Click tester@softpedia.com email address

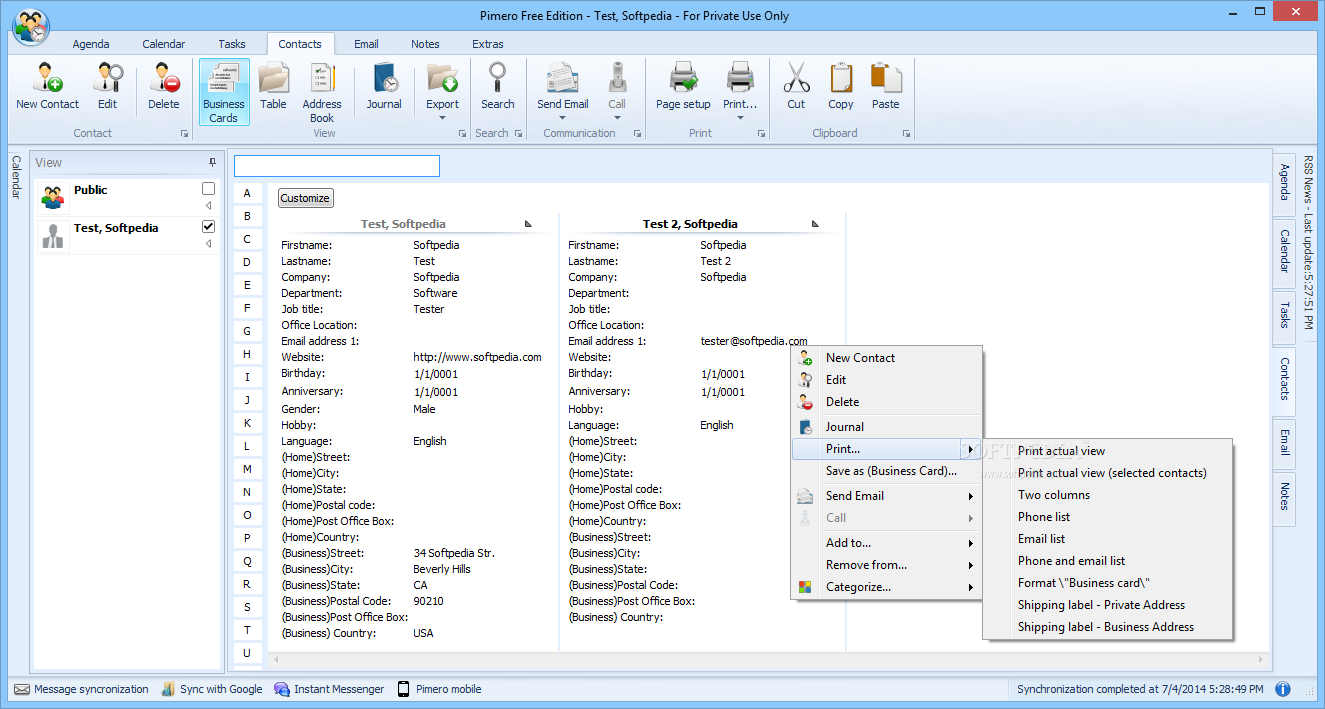pyautogui.click(x=753, y=341)
